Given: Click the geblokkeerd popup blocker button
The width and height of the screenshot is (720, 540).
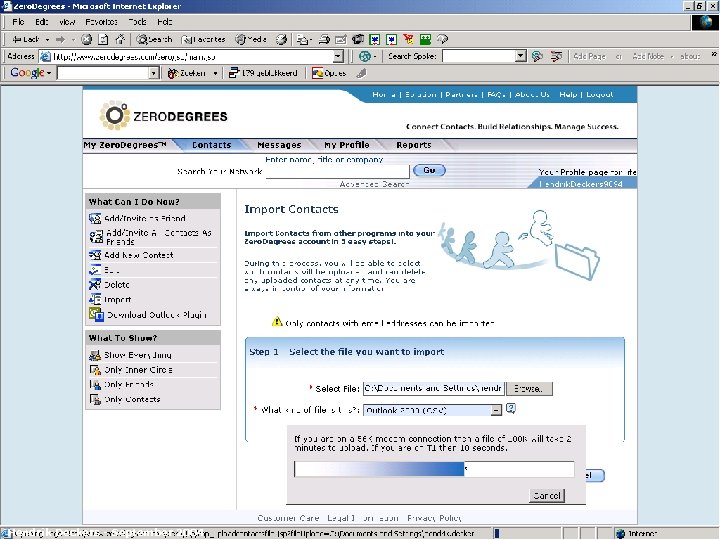Looking at the screenshot, I should coord(264,73).
